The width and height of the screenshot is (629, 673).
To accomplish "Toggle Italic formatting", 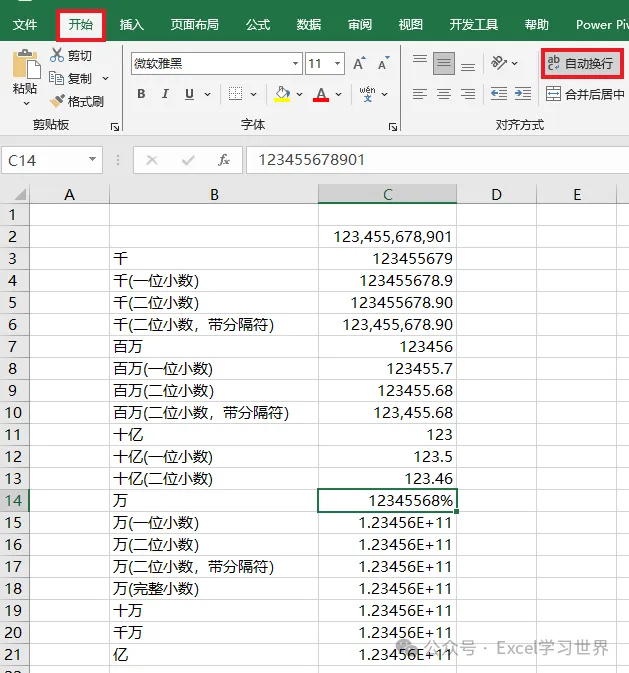I will tap(165, 94).
